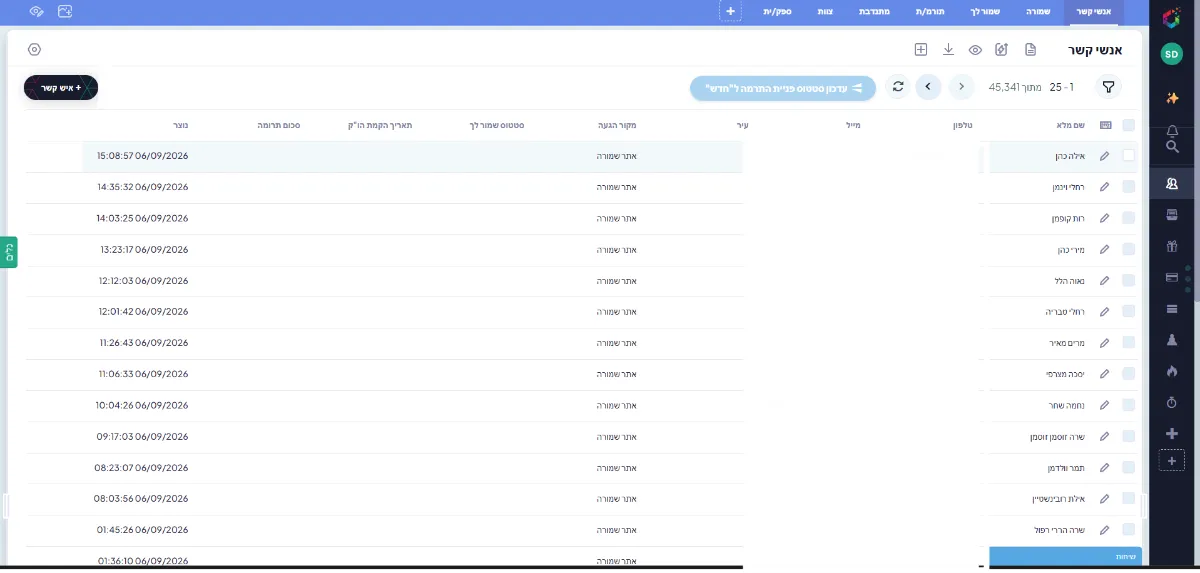1200x573 pixels.
Task: Toggle the select-all checkbox in the table header
Action: pos(1129,125)
